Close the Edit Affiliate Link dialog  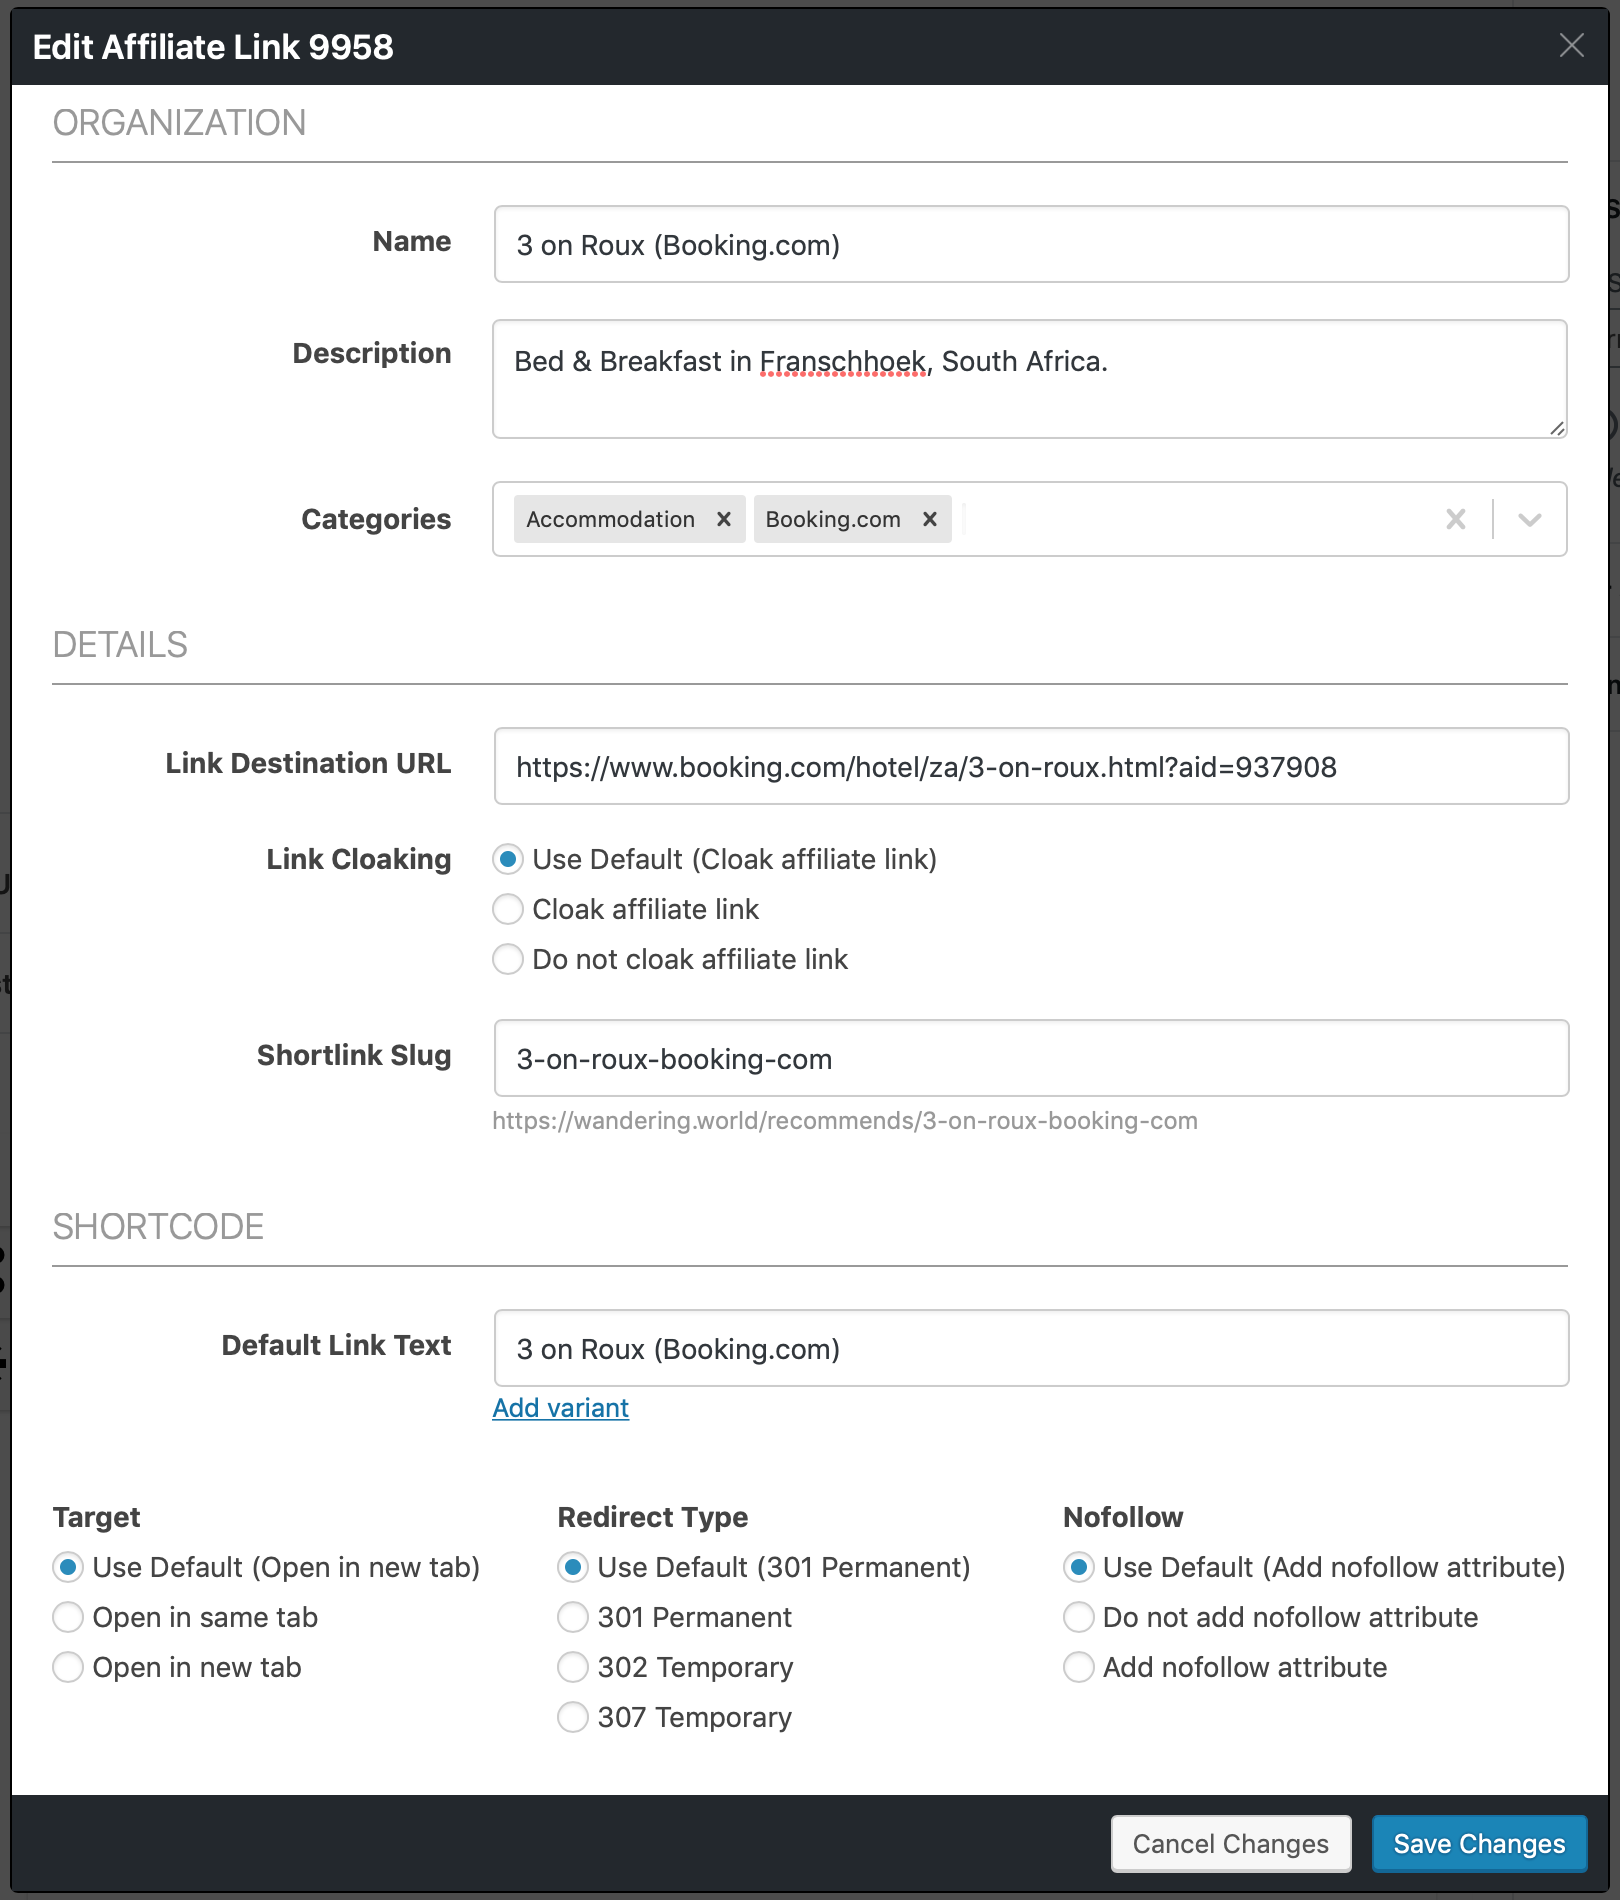point(1571,45)
